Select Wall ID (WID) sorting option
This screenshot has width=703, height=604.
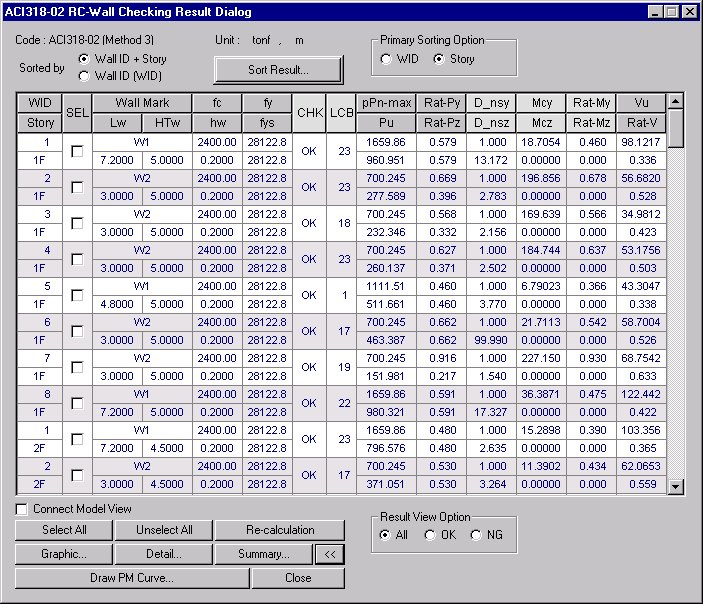tap(84, 75)
